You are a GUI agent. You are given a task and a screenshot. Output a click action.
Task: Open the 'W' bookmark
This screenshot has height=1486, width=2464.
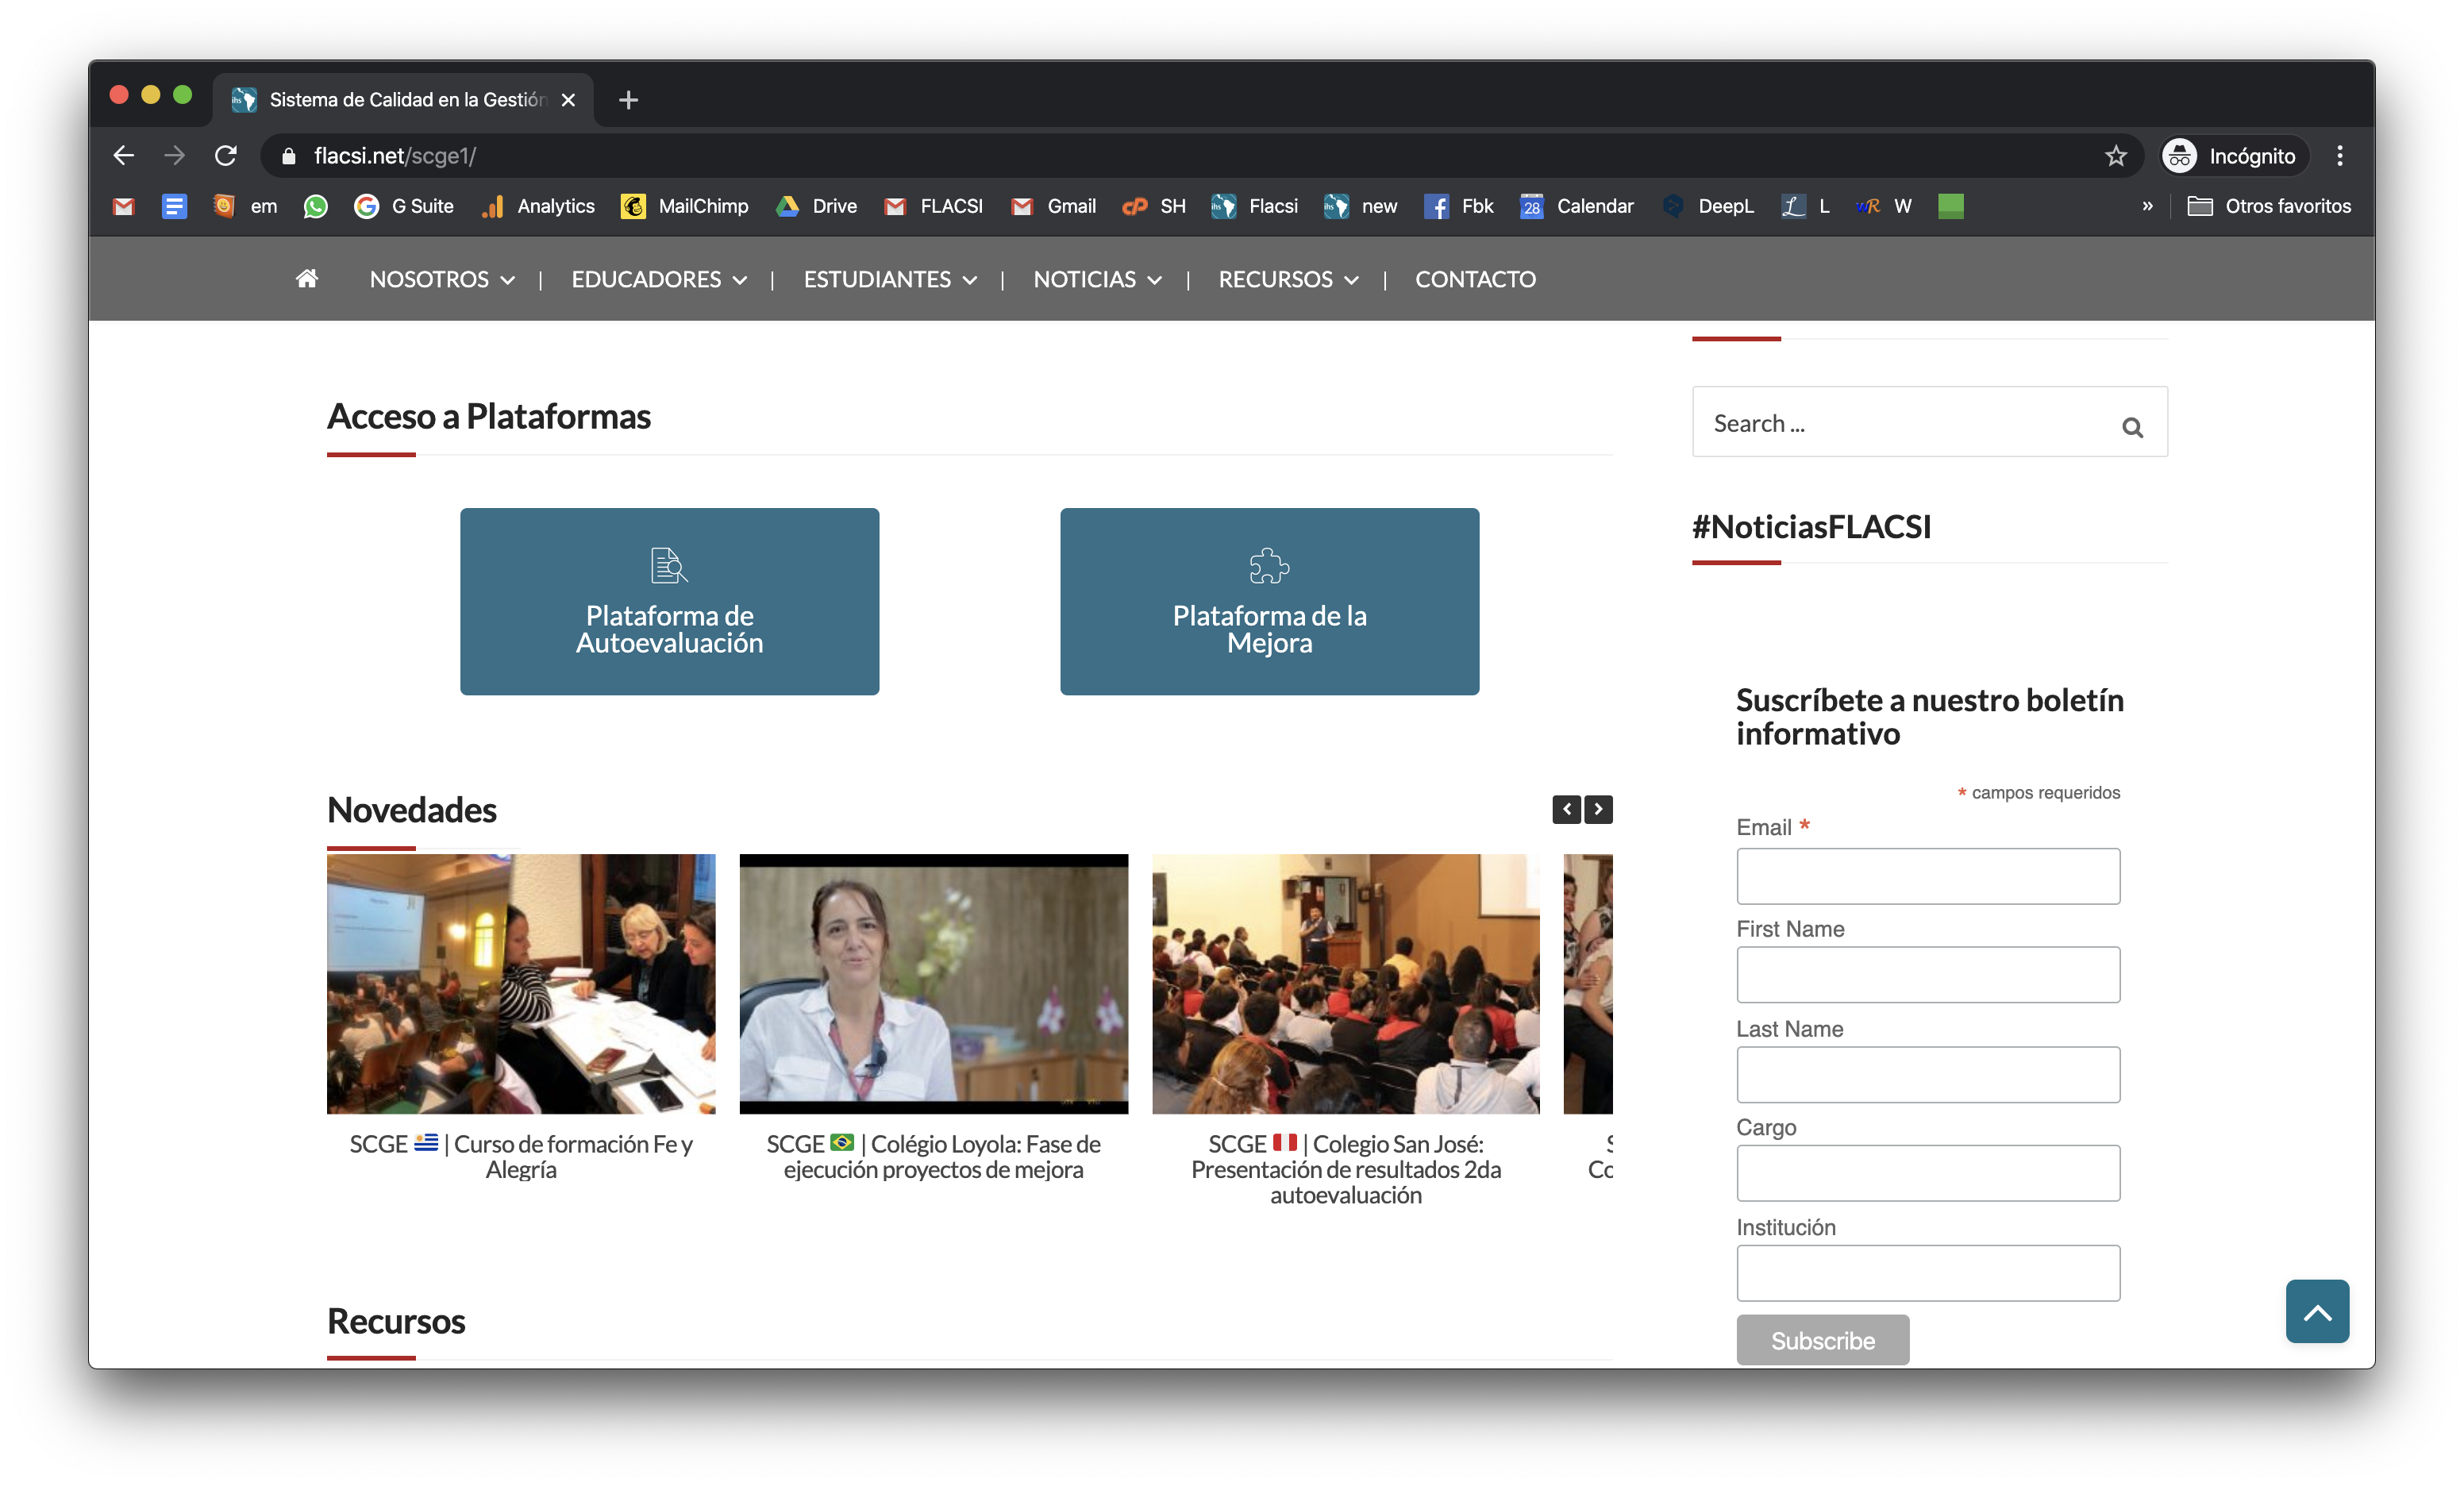tap(1884, 206)
